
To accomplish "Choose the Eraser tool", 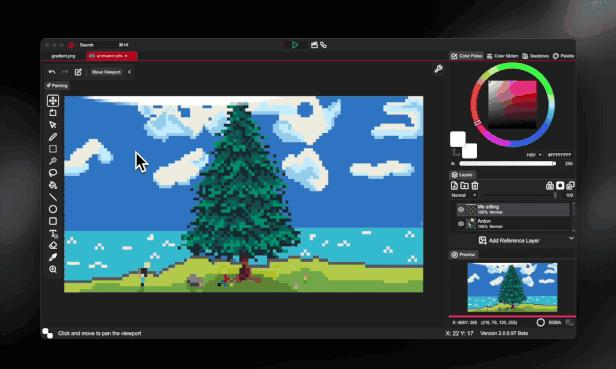I will 53,246.
